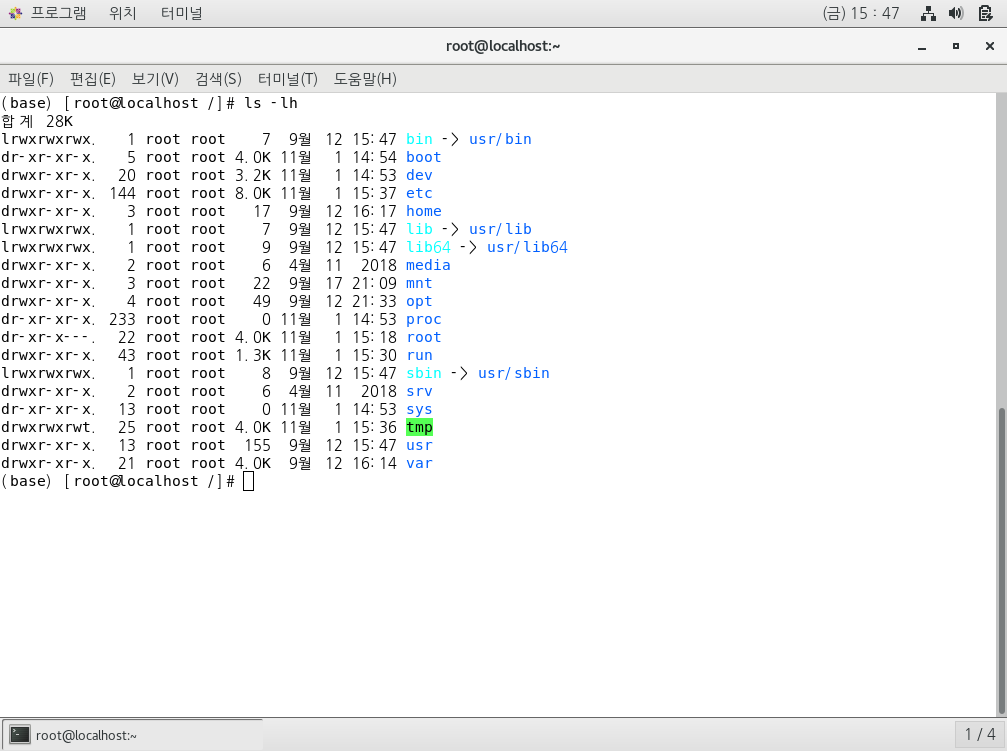Click the 'root' directory name in listing
The image size is (1007, 751).
coord(424,337)
